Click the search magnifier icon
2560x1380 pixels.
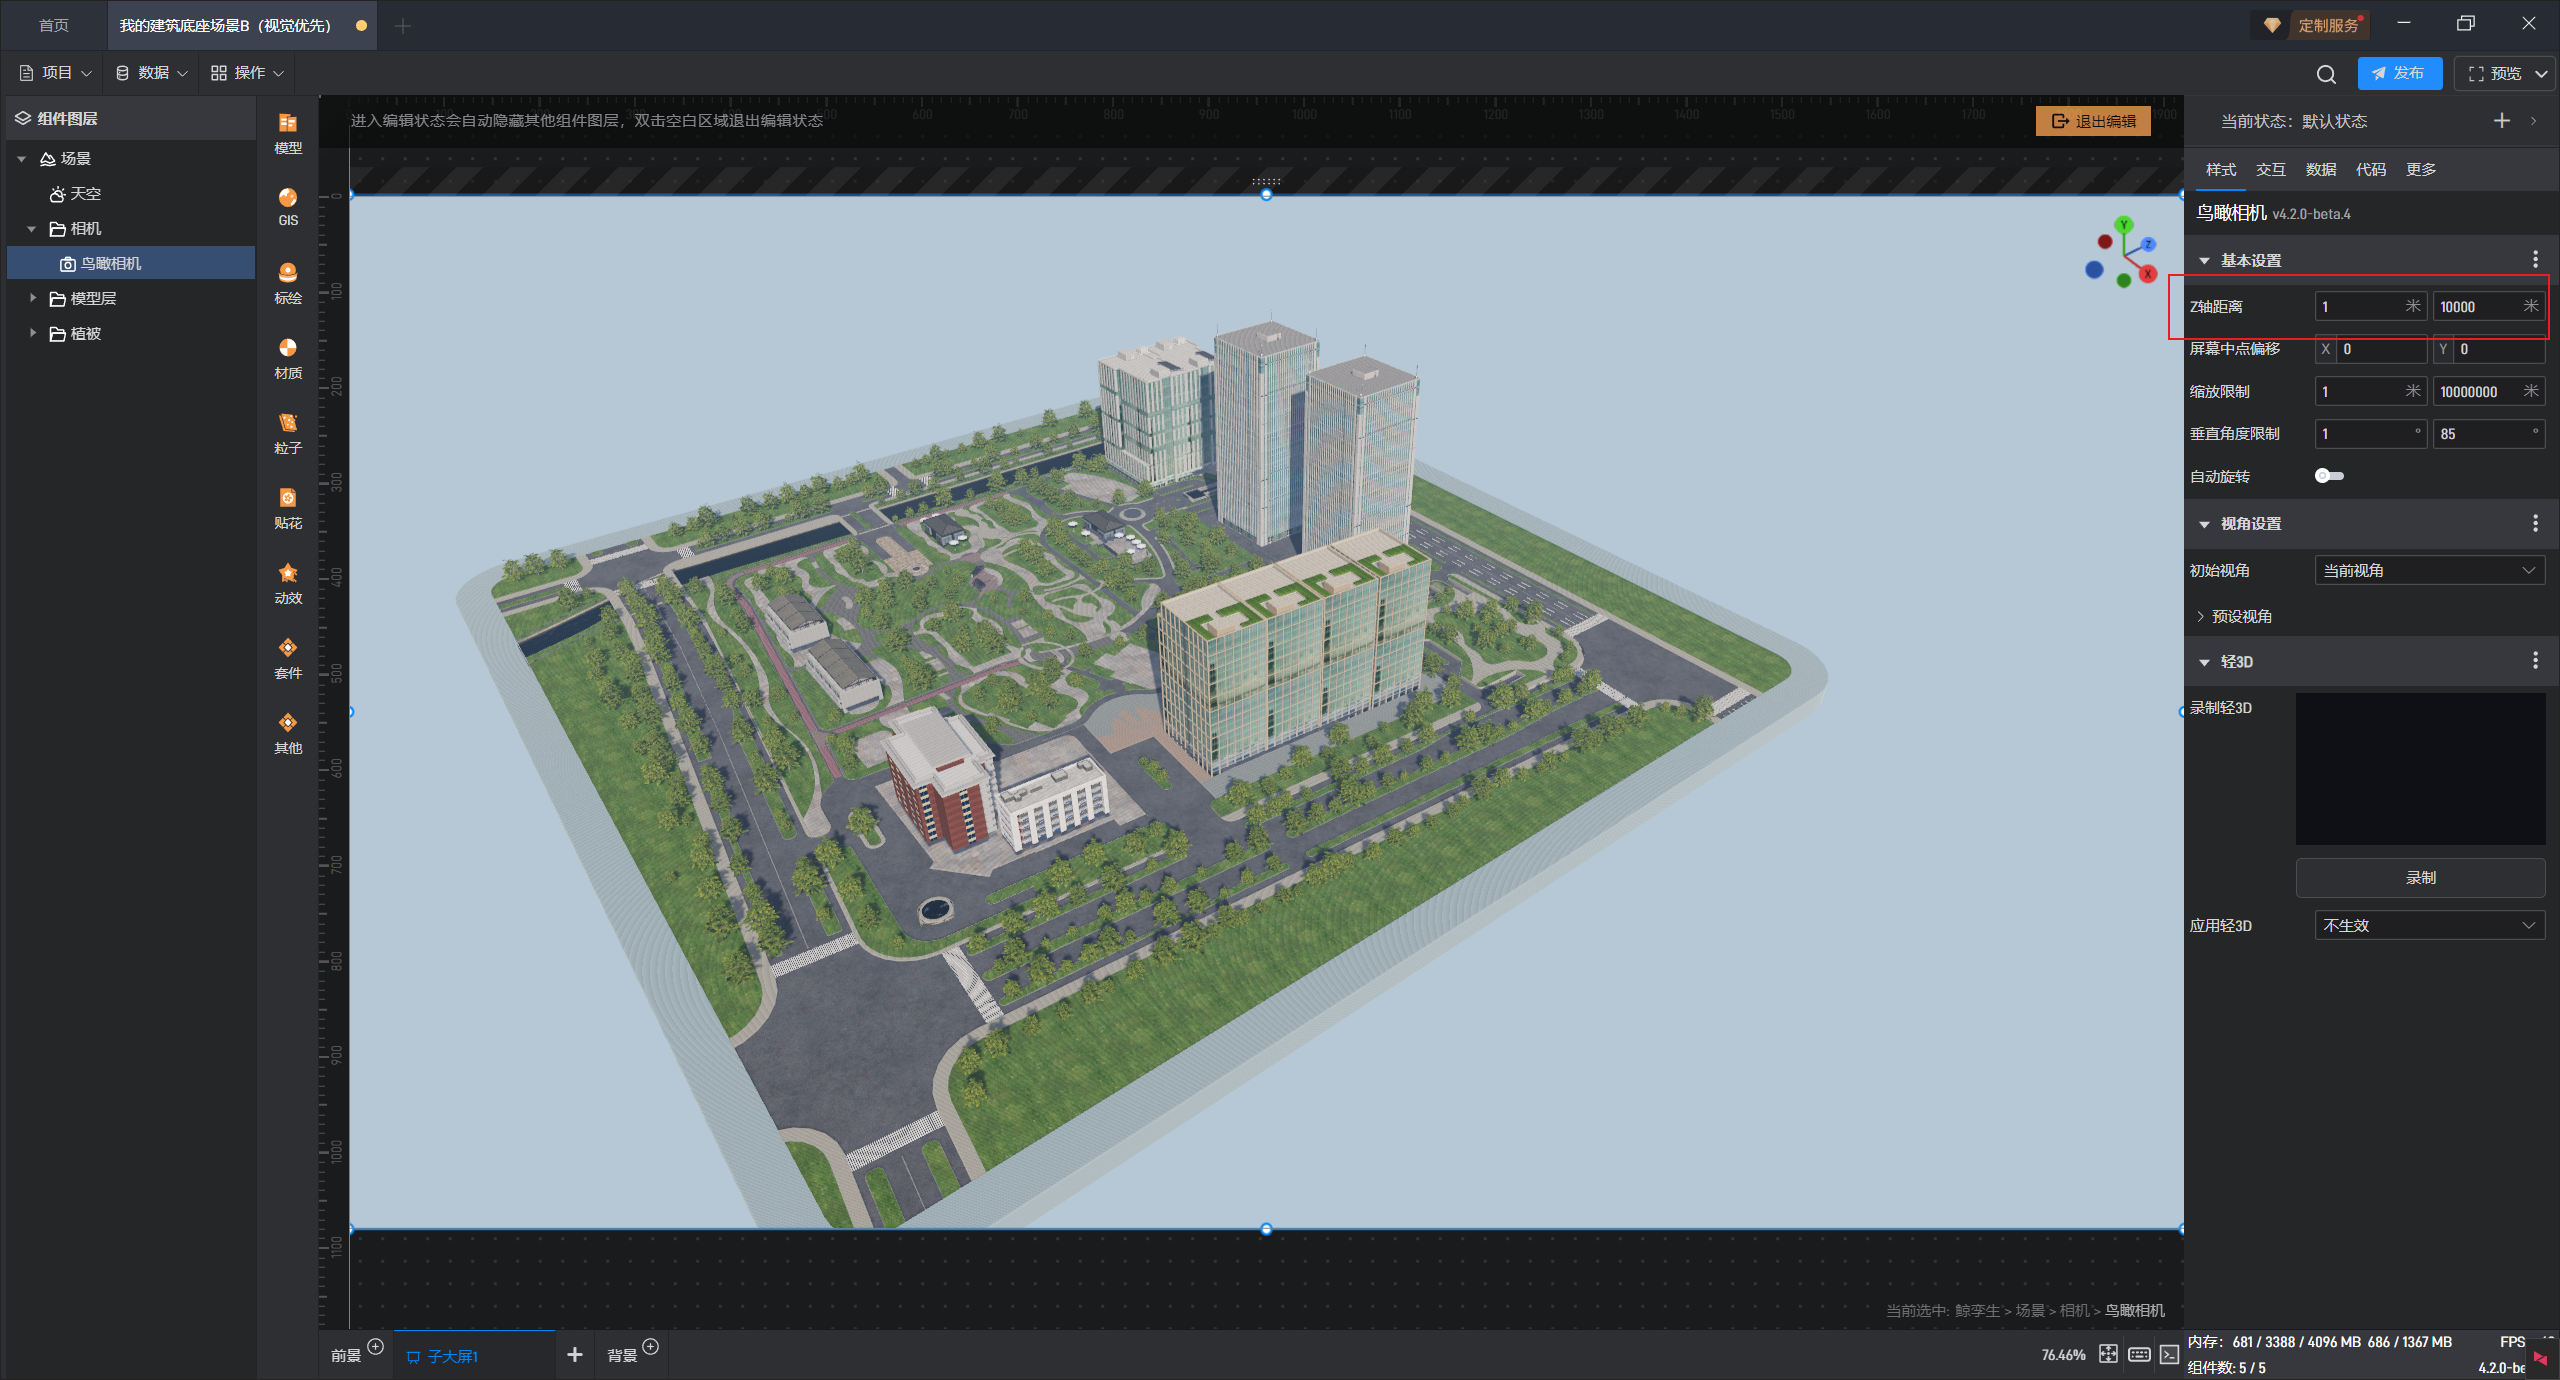pyautogui.click(x=2326, y=74)
